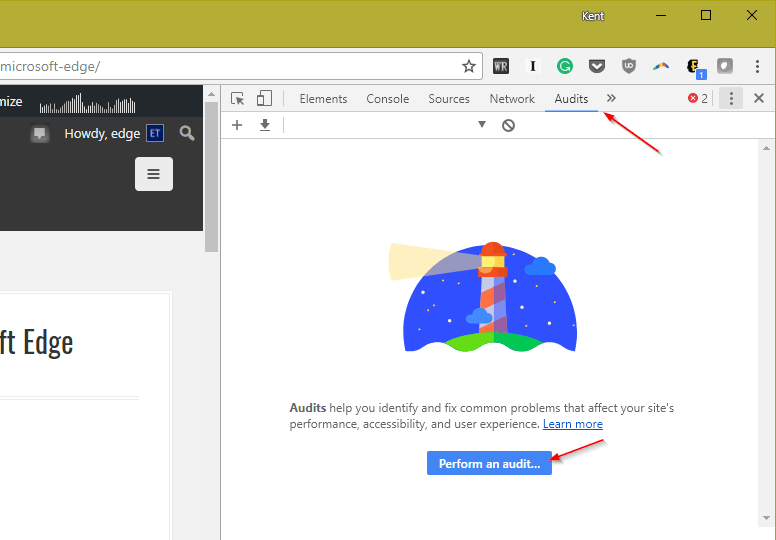Open the Sources tab

point(449,99)
